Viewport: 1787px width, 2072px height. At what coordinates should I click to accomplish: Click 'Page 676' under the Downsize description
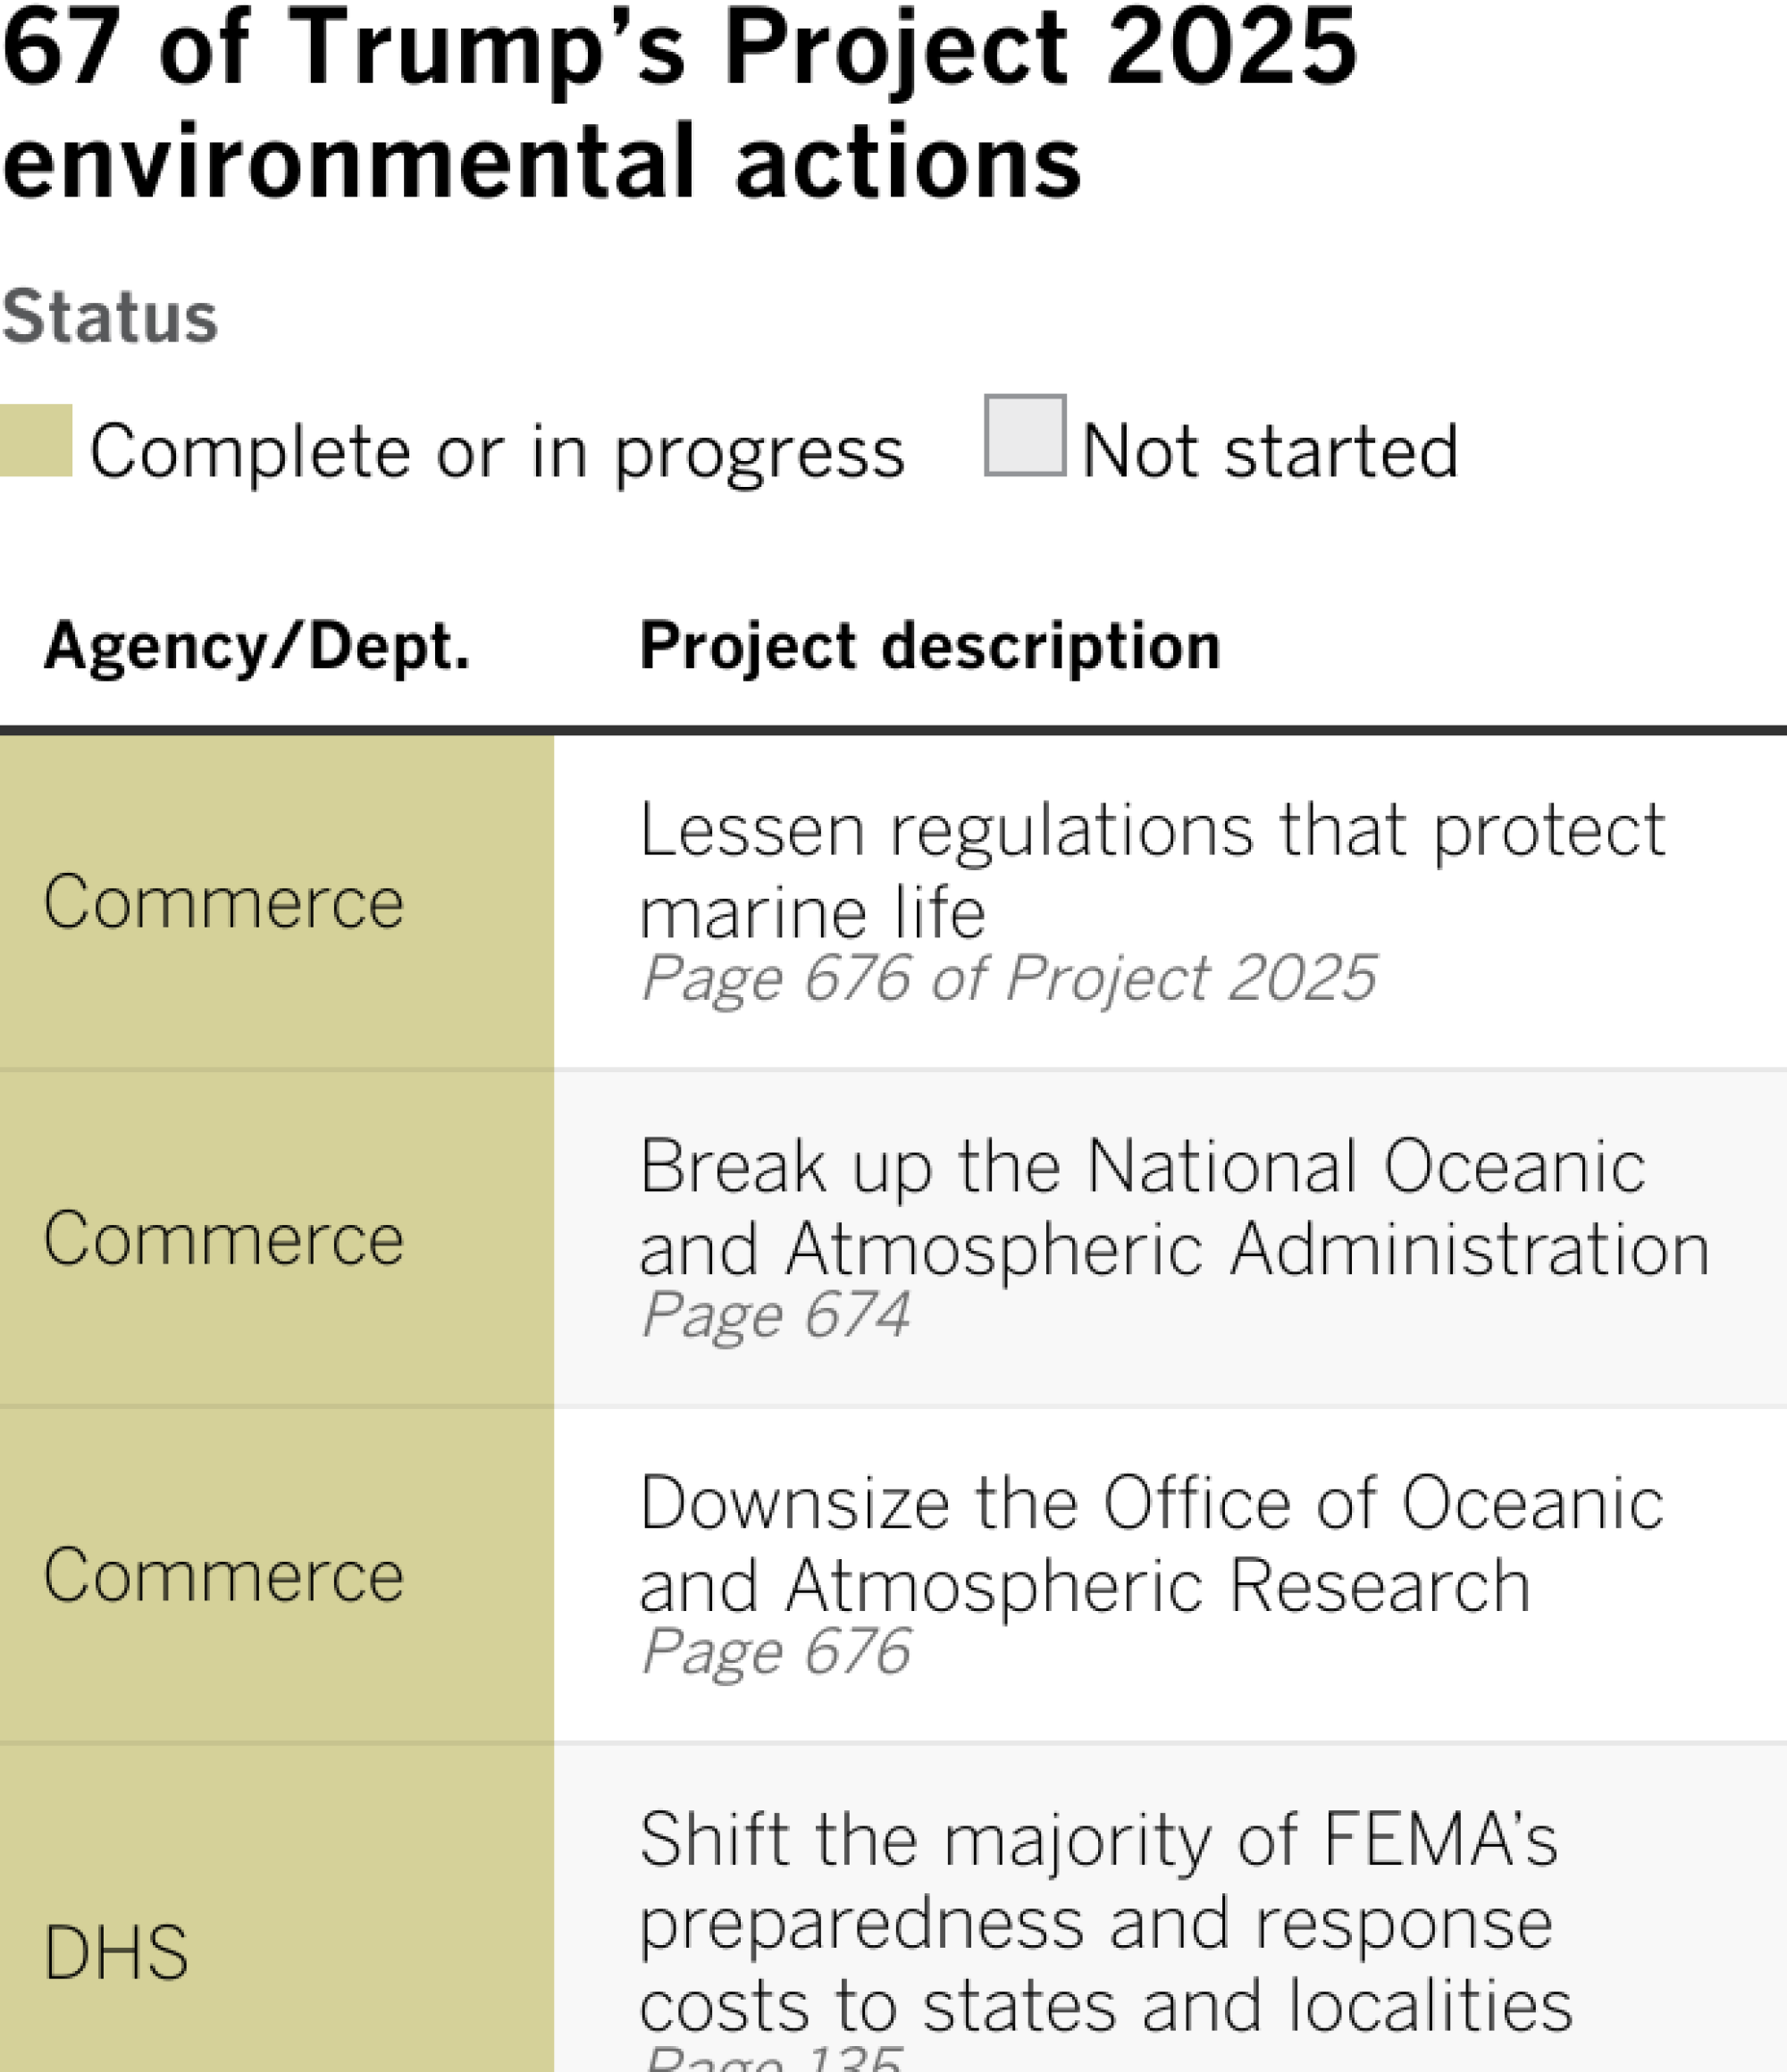tap(776, 1651)
